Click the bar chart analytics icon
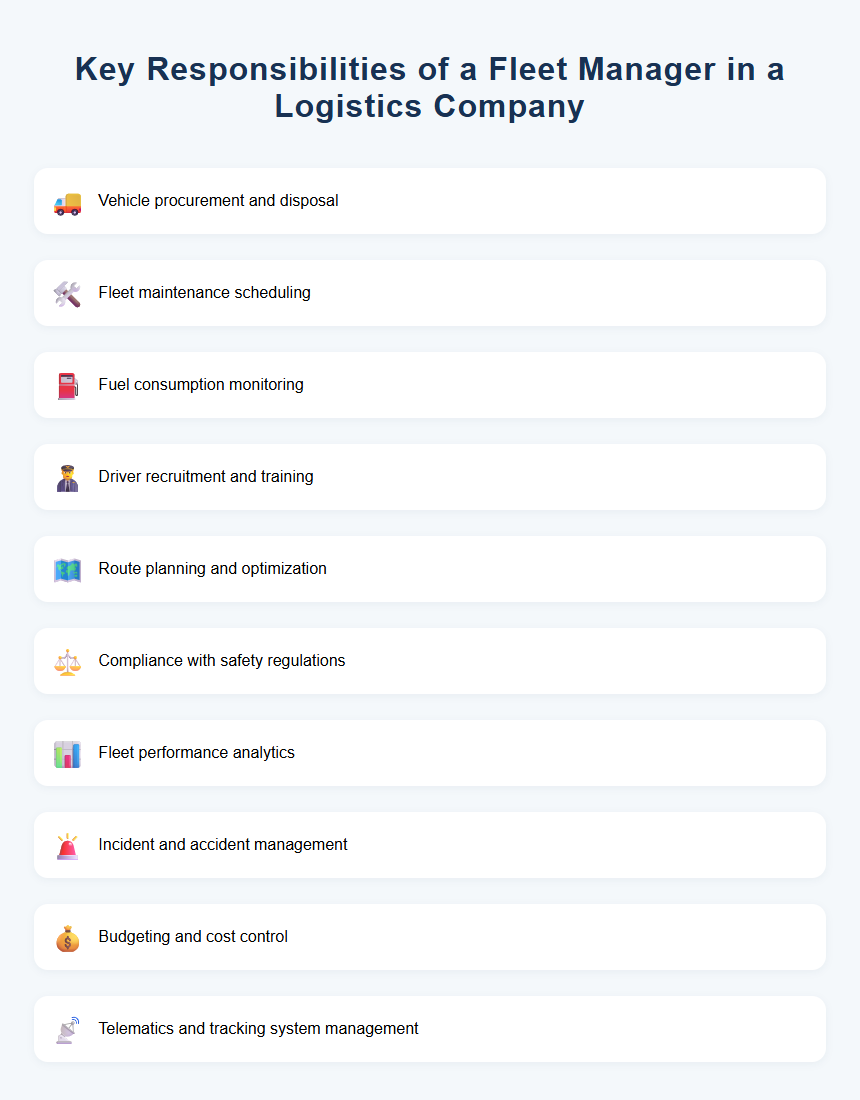This screenshot has height=1100, width=860. pyautogui.click(x=67, y=754)
